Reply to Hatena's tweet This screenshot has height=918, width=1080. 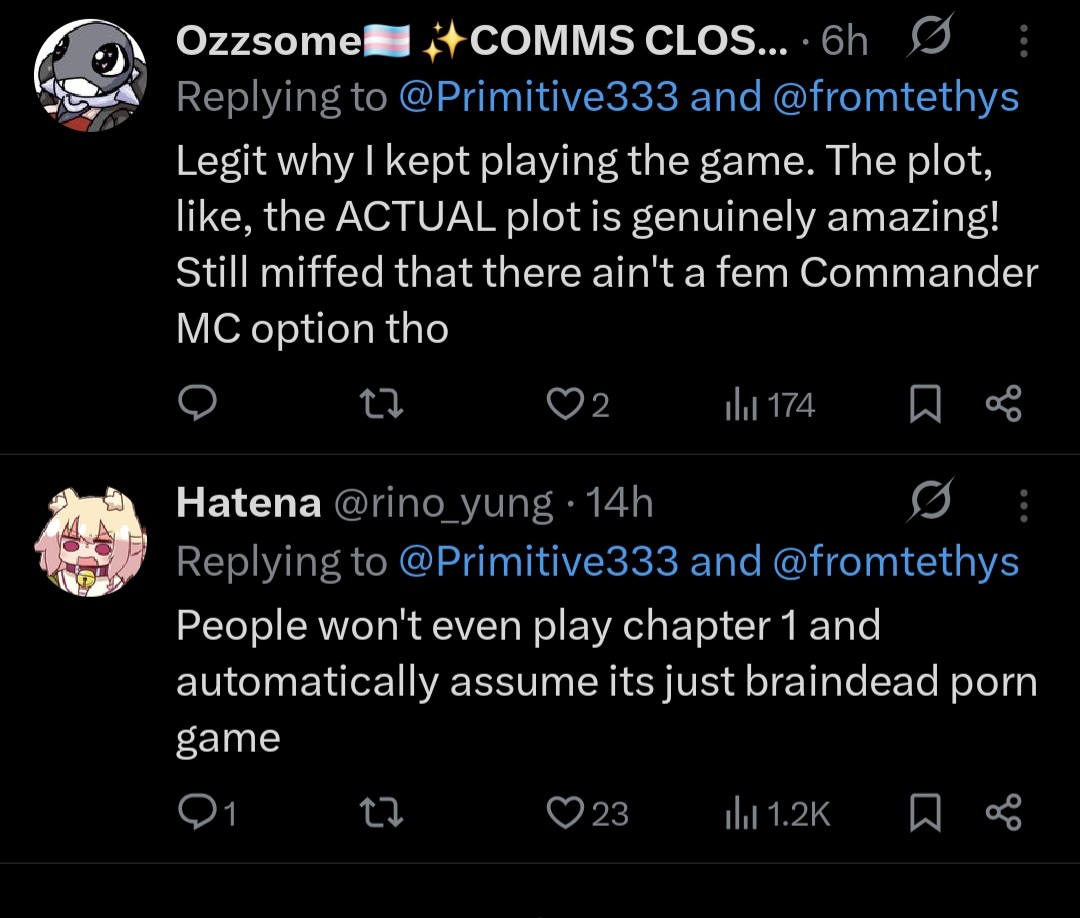198,812
